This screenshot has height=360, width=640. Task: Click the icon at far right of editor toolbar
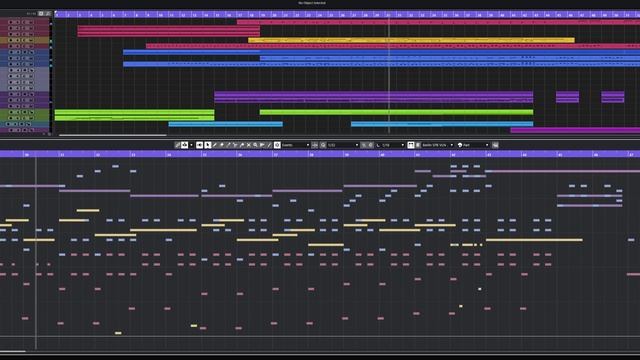click(495, 145)
